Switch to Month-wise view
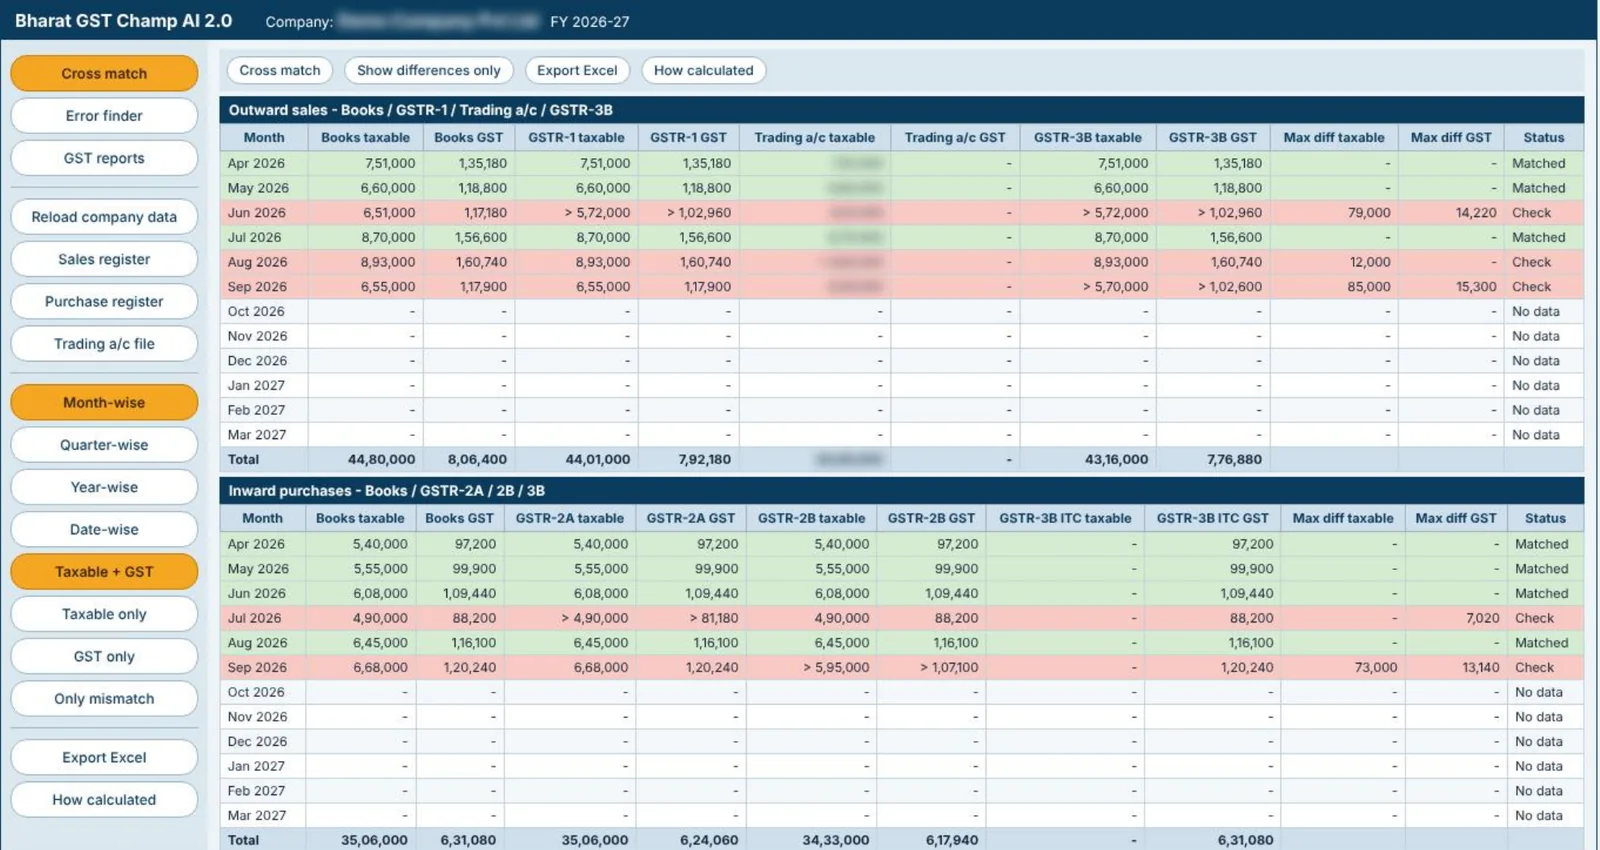 coord(104,402)
